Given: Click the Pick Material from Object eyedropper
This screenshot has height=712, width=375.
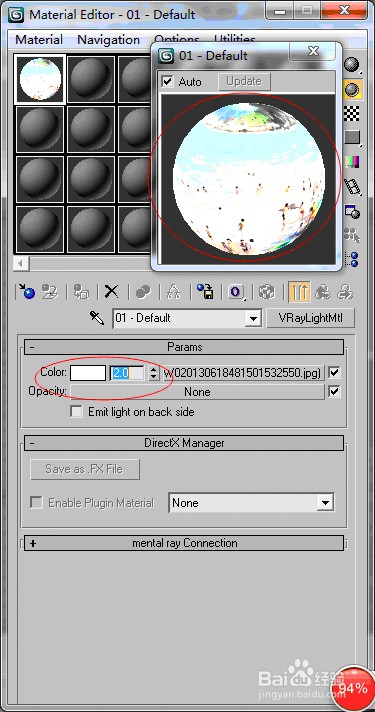Looking at the screenshot, I should click(97, 318).
